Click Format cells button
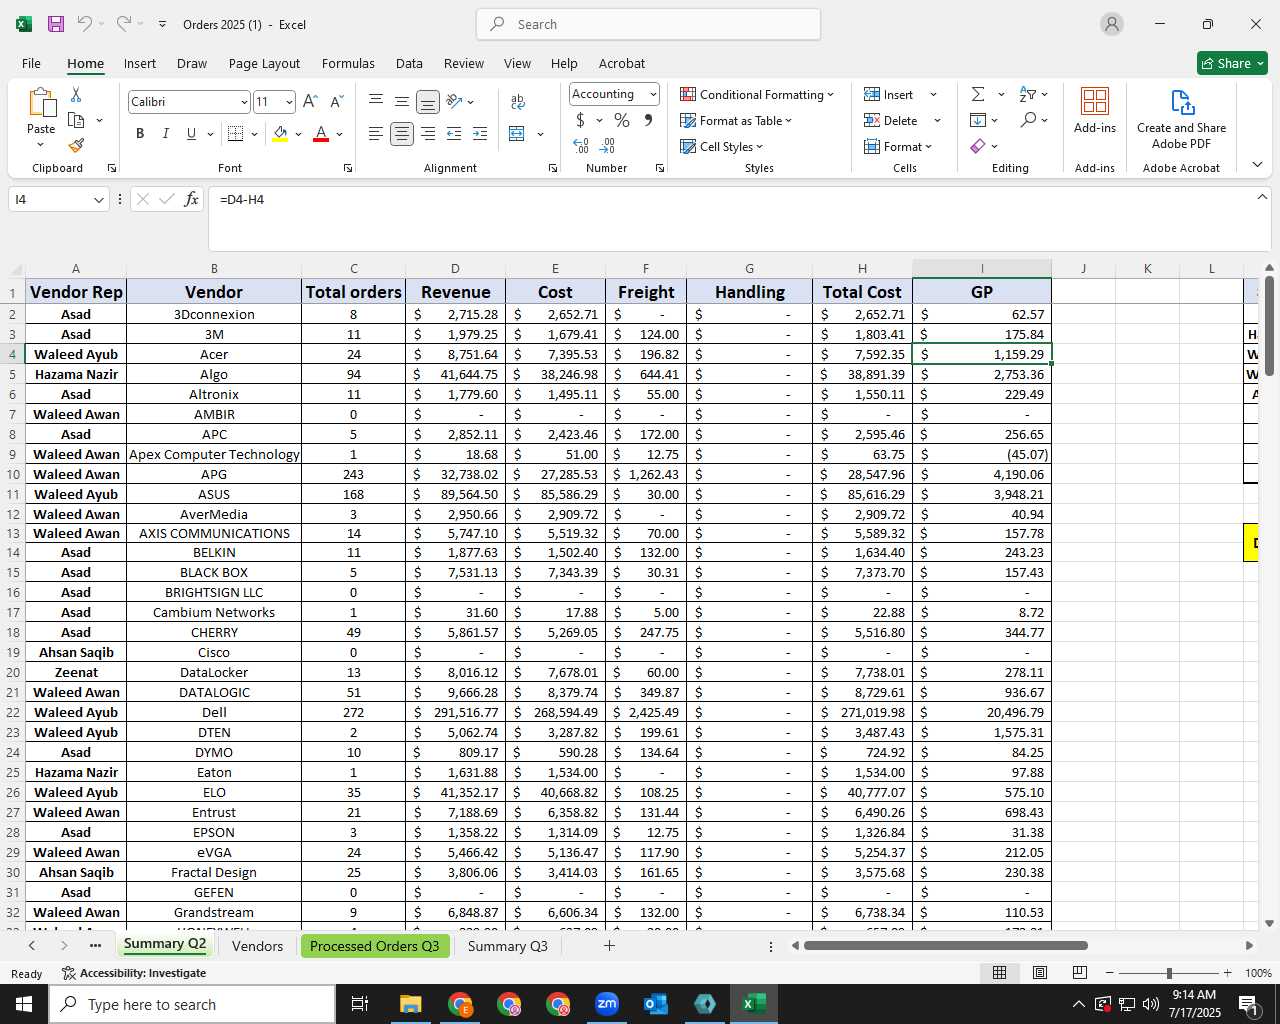1280x1024 pixels. point(898,146)
